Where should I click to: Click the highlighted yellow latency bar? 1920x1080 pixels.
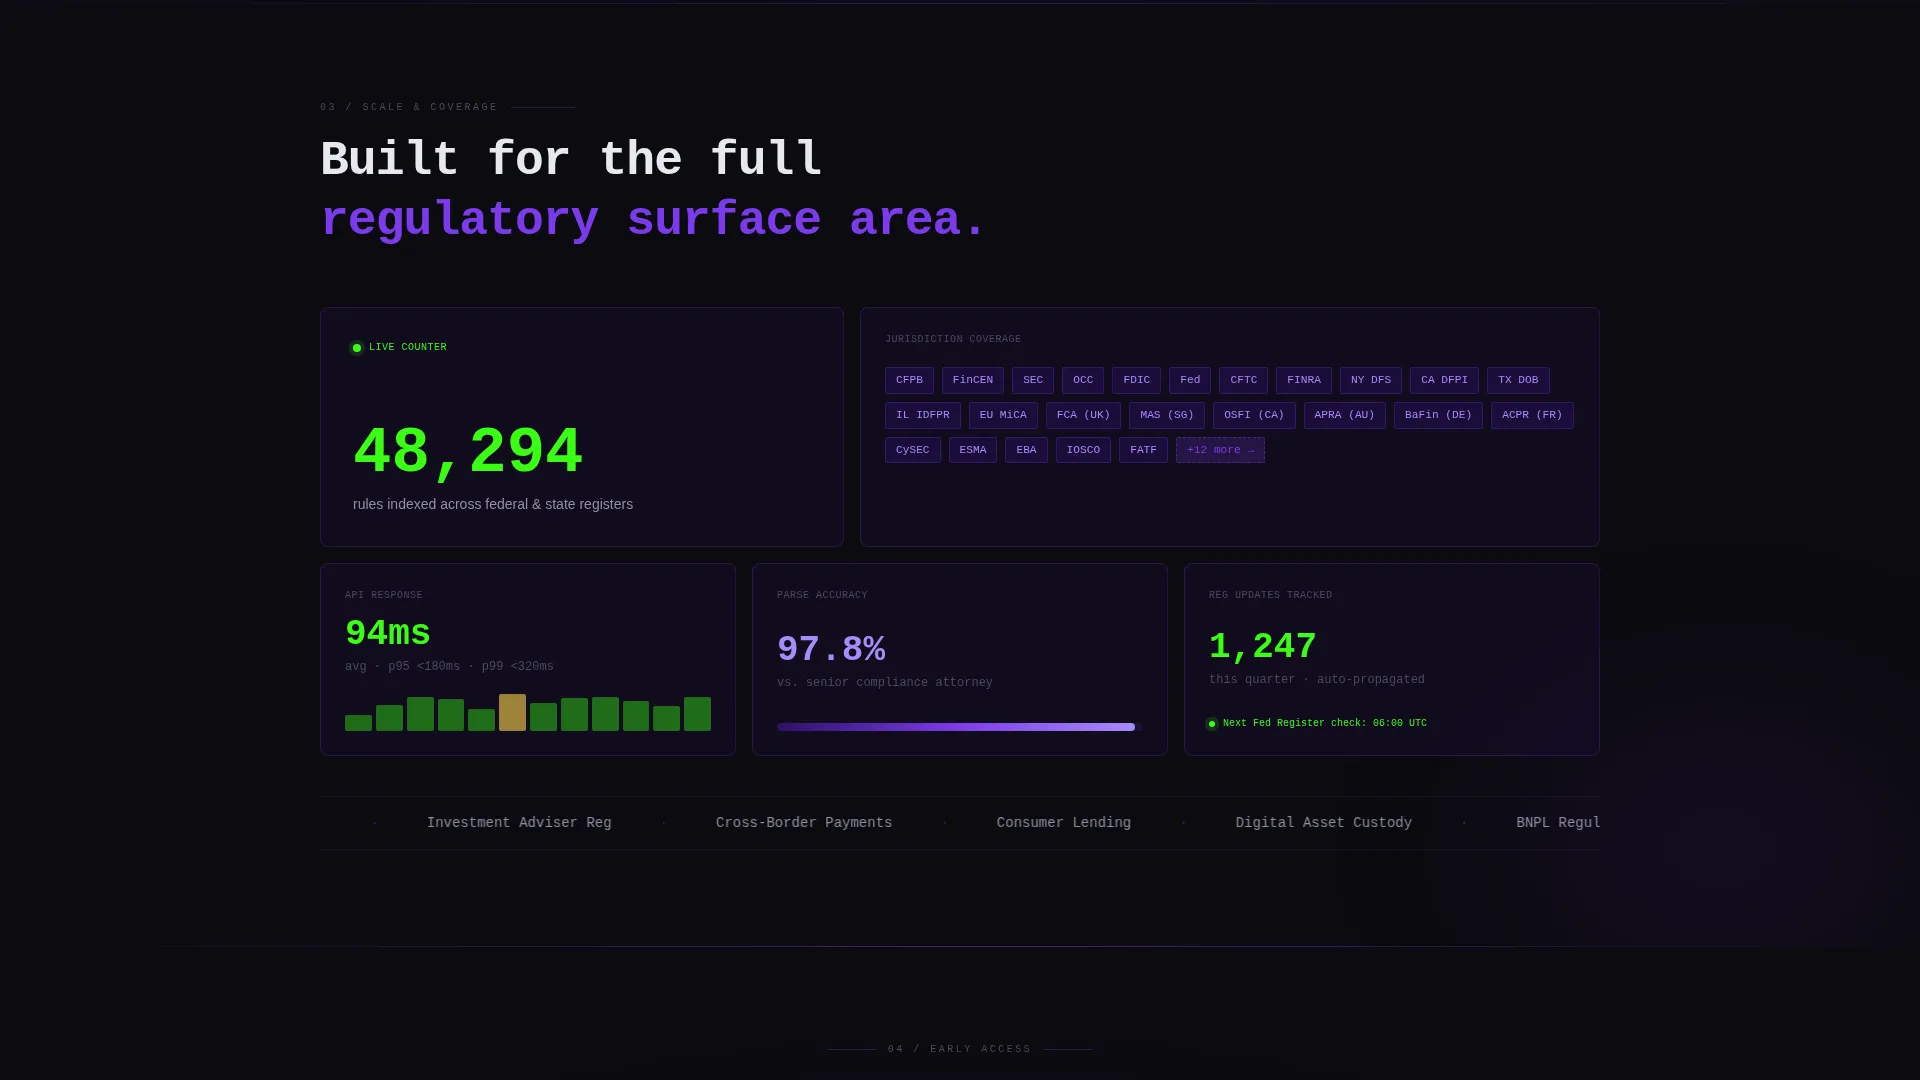click(x=512, y=712)
